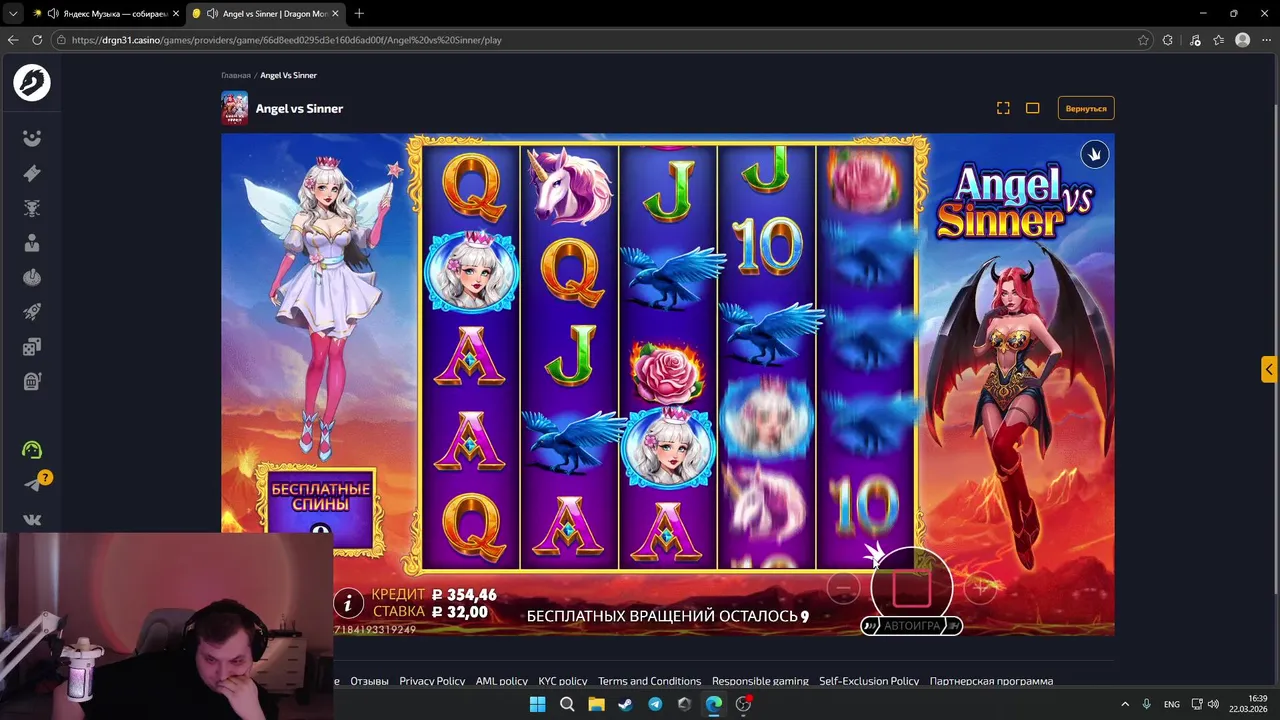
Task: Open a new browser tab
Action: (359, 14)
